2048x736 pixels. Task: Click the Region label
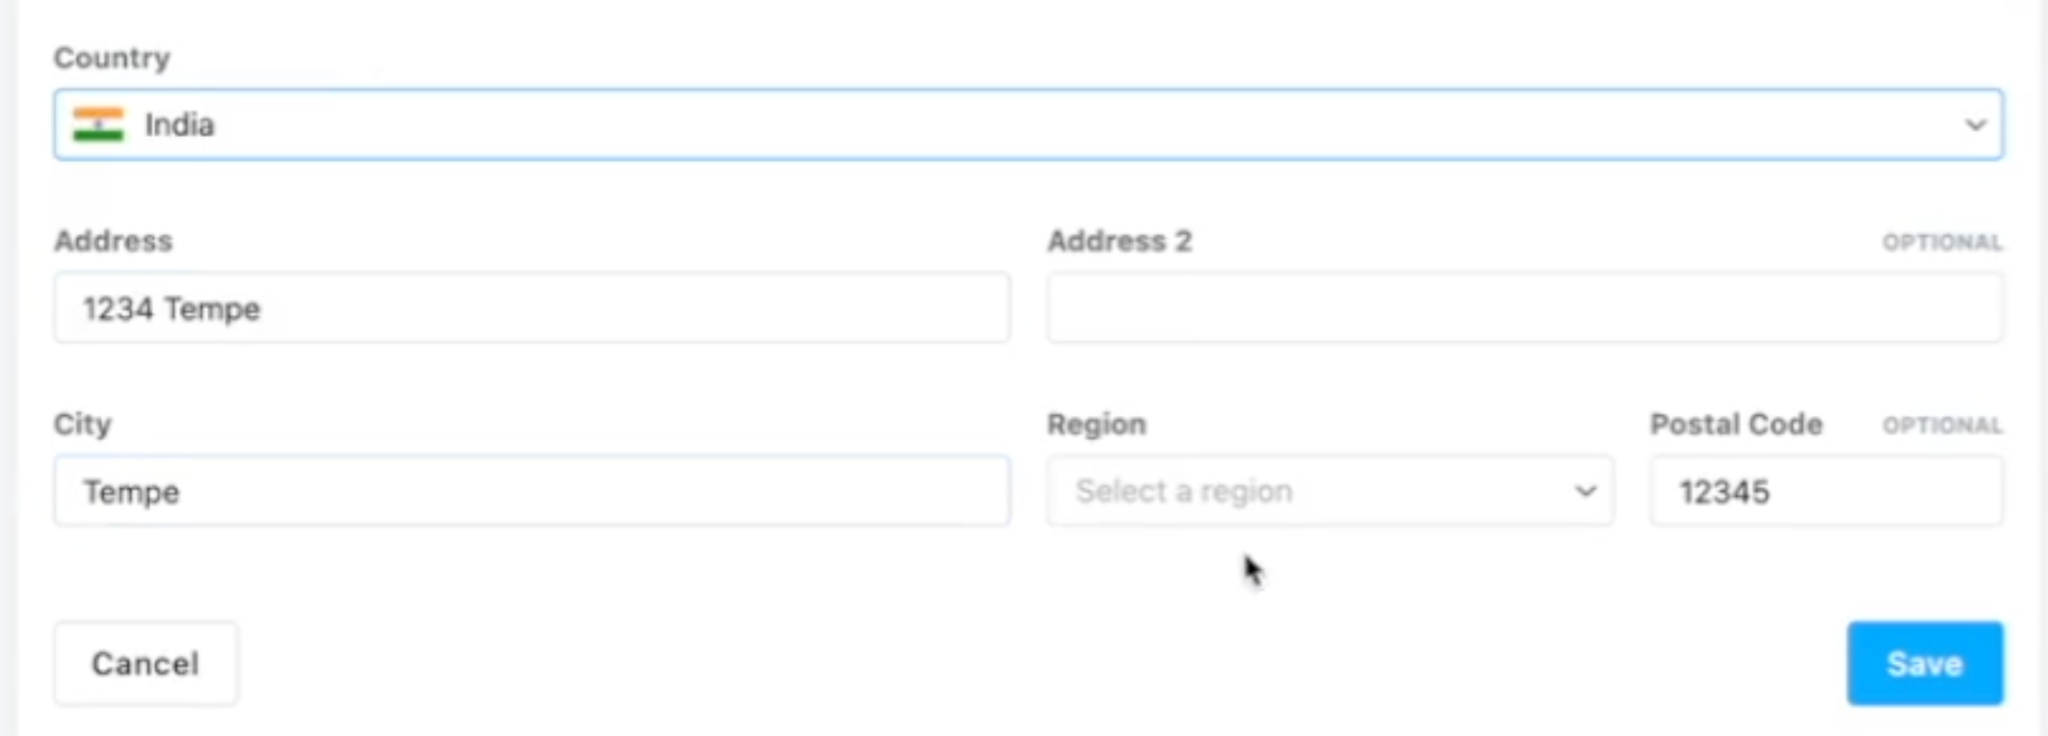coord(1097,423)
